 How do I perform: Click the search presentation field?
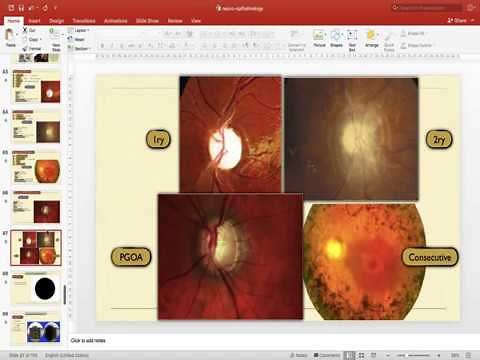point(427,7)
